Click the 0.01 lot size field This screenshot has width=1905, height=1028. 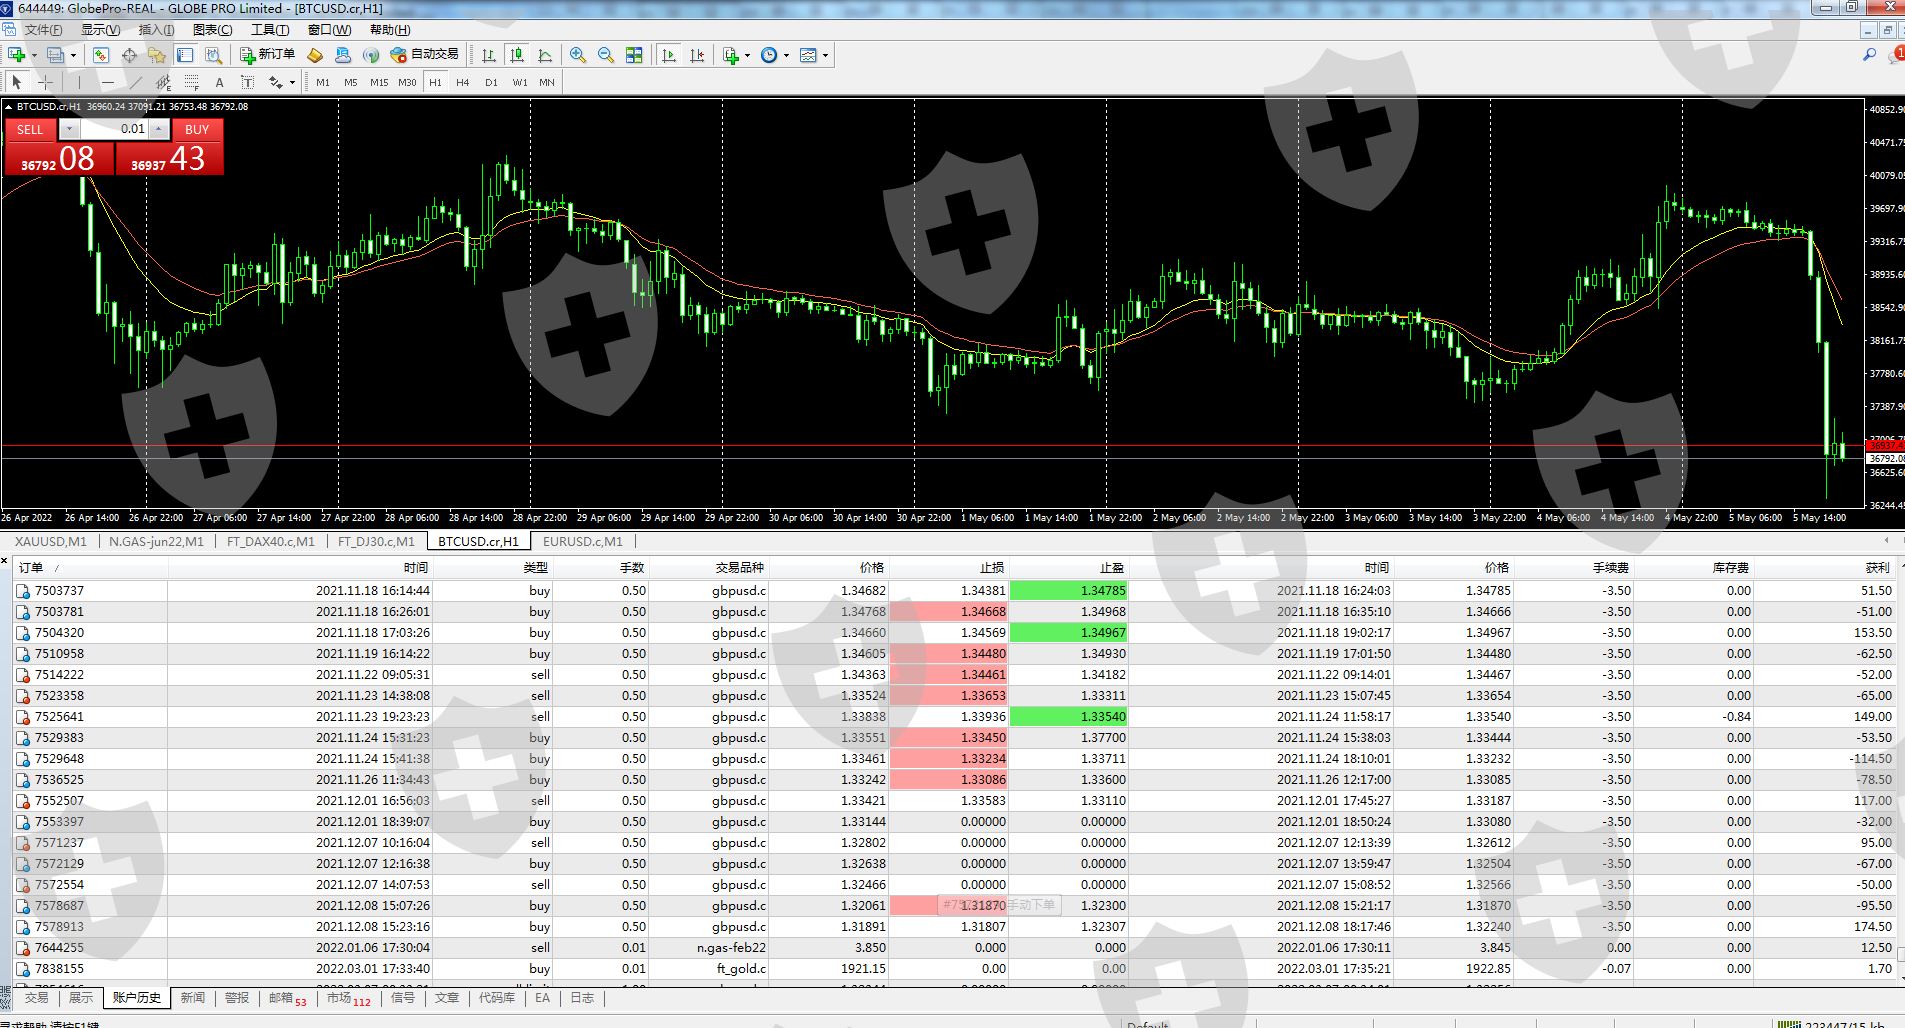click(115, 129)
